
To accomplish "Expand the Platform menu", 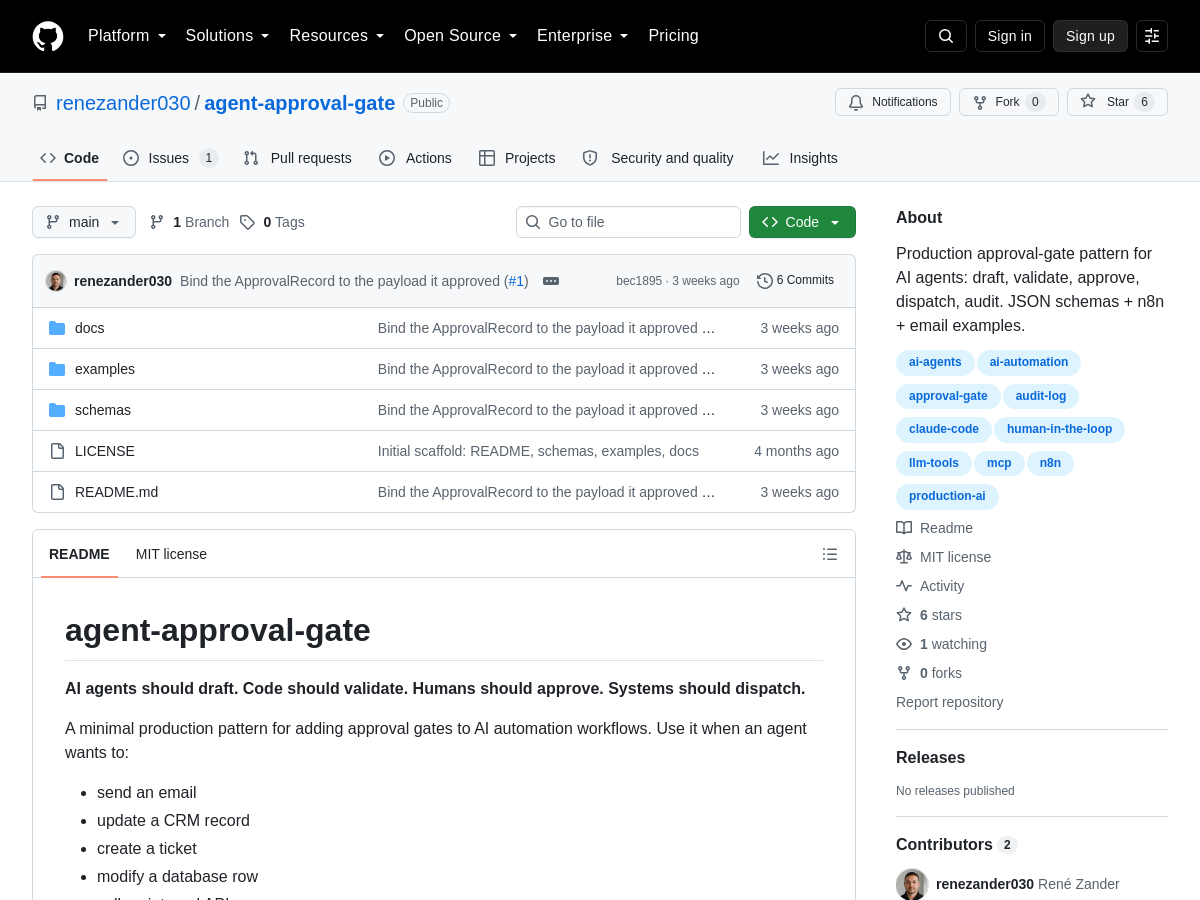I will click(x=127, y=36).
